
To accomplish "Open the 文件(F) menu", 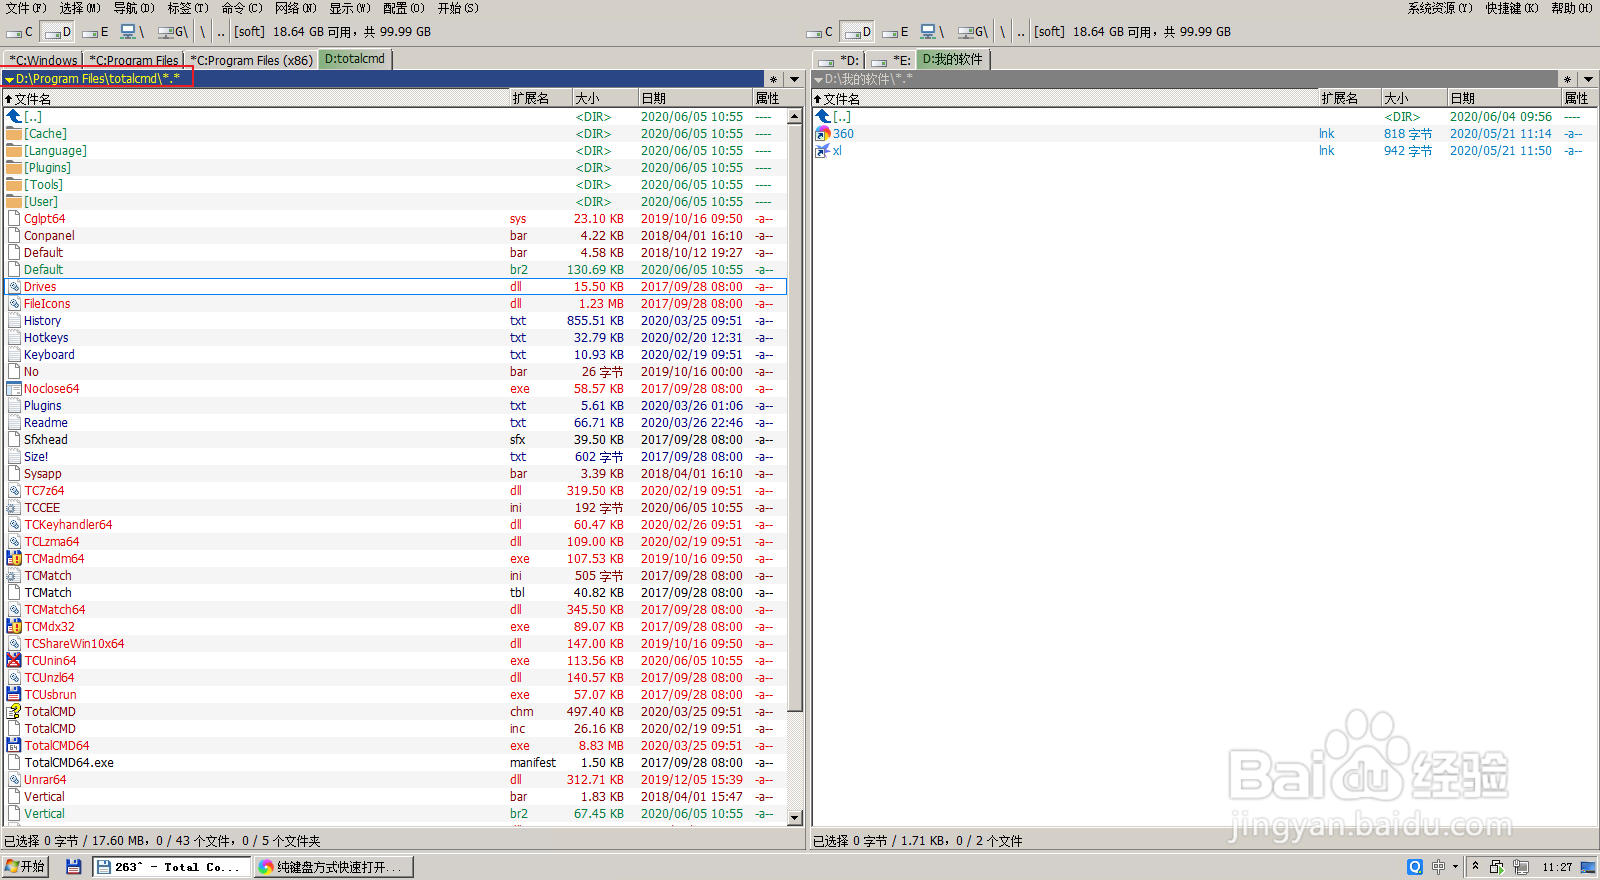I will point(26,8).
